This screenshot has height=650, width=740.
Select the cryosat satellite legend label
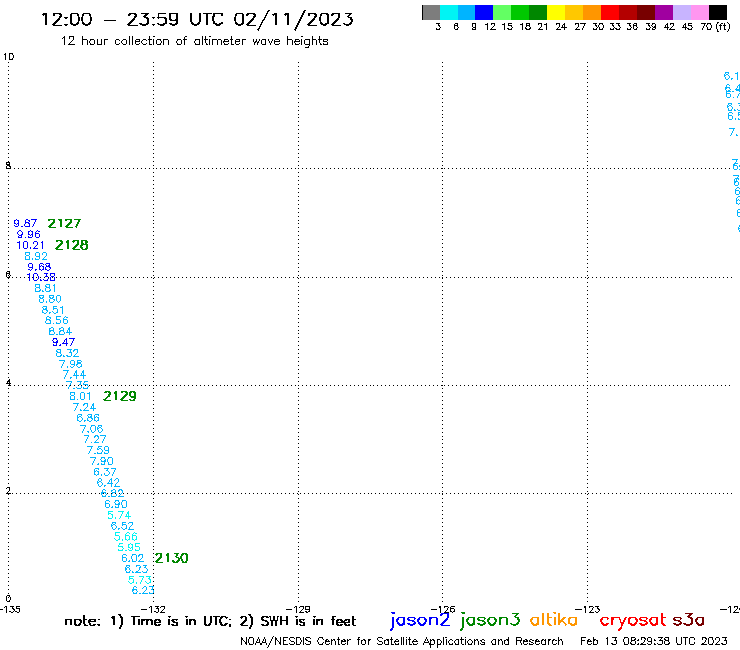(x=632, y=620)
